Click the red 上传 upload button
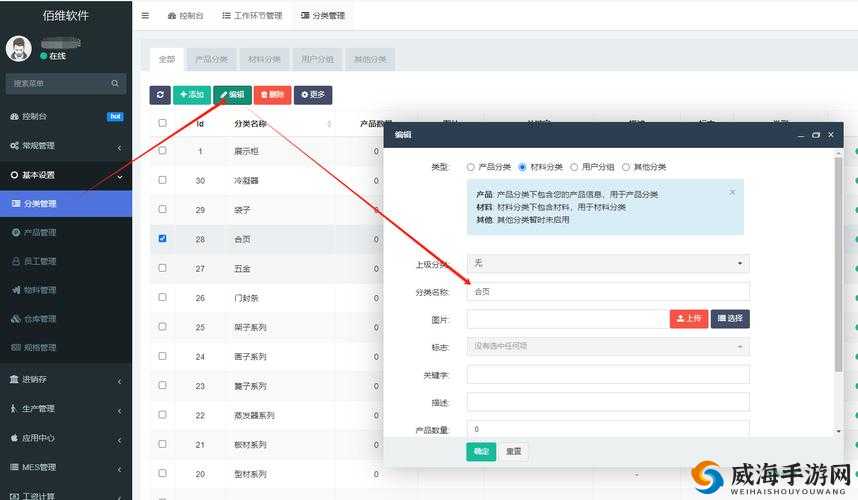Viewport: 858px width, 500px height. pos(689,318)
